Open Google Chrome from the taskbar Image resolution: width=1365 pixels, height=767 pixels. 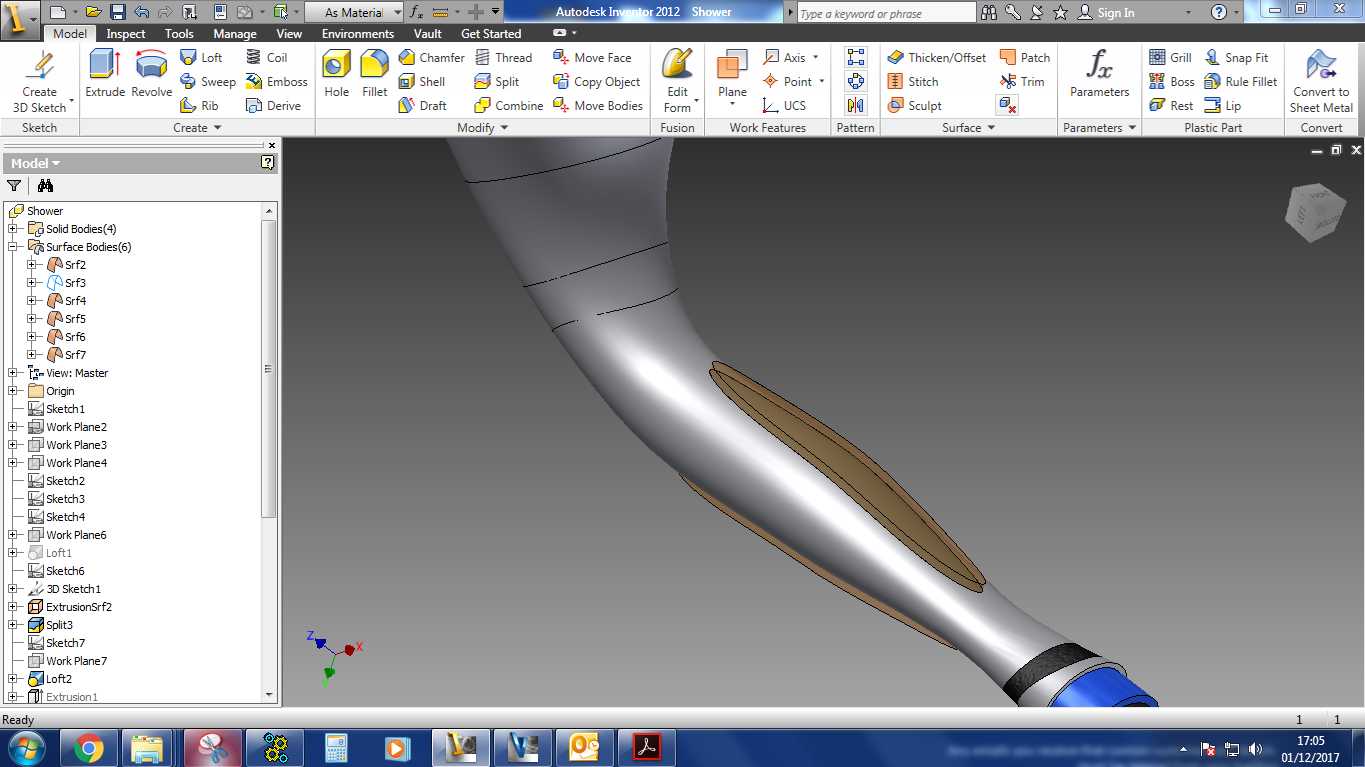[x=88, y=747]
